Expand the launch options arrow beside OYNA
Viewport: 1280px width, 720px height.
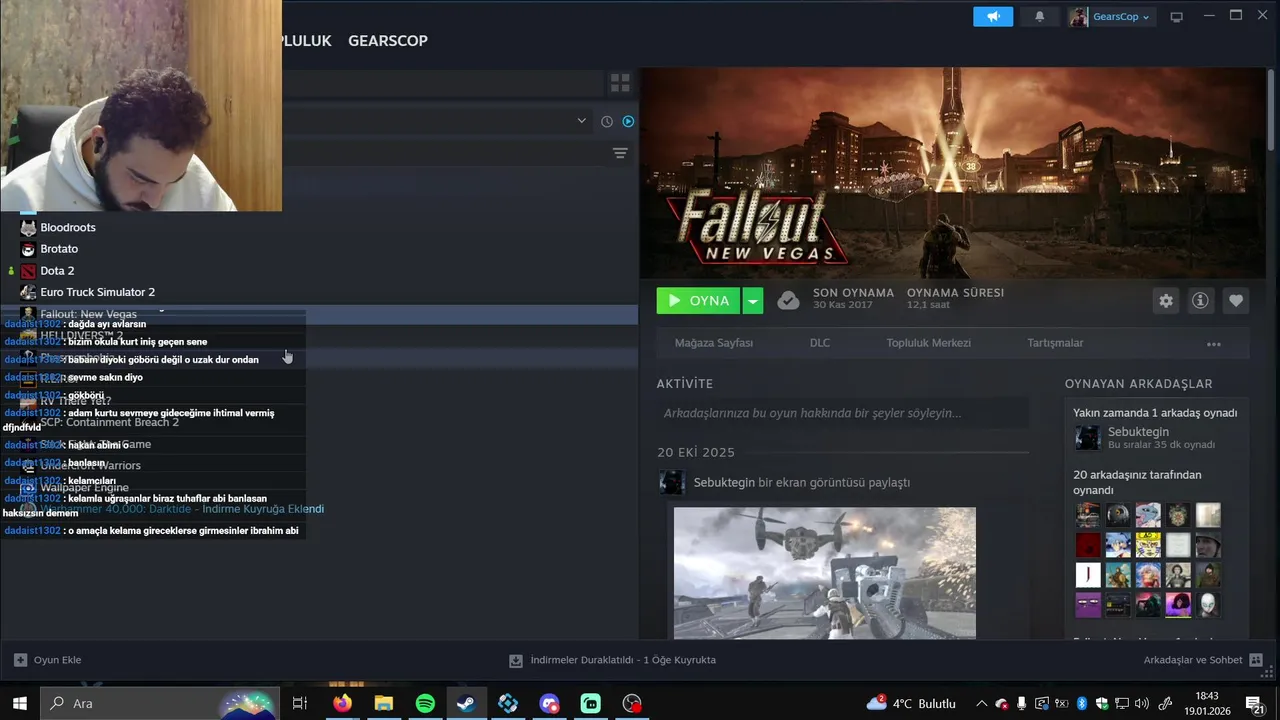(x=753, y=300)
